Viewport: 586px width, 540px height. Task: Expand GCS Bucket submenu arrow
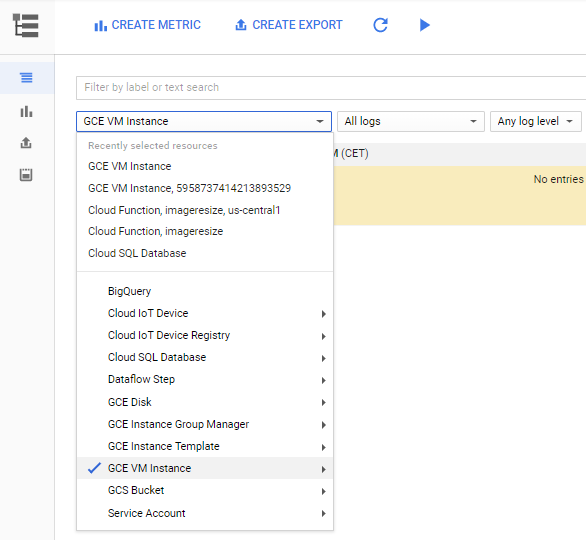click(x=324, y=491)
